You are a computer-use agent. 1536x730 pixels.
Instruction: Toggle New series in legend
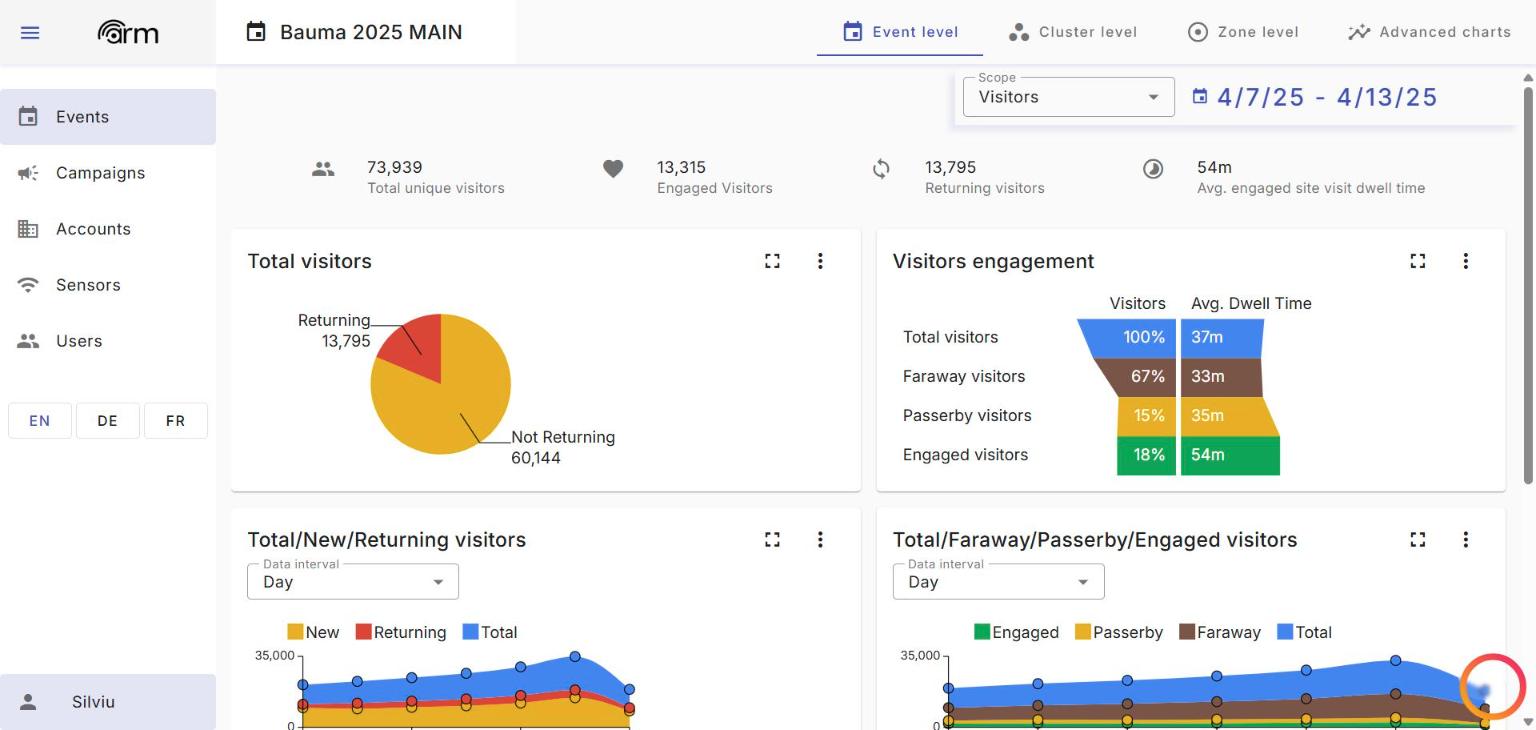tap(313, 632)
